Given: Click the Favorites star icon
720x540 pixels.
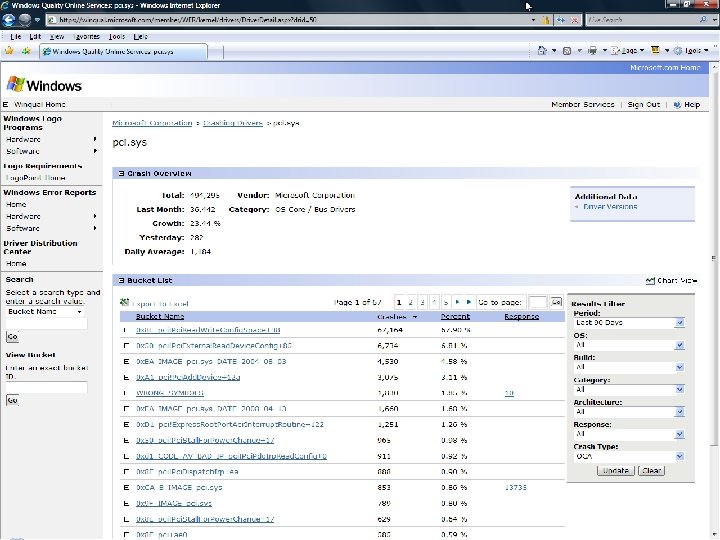Looking at the screenshot, I should coord(10,50).
